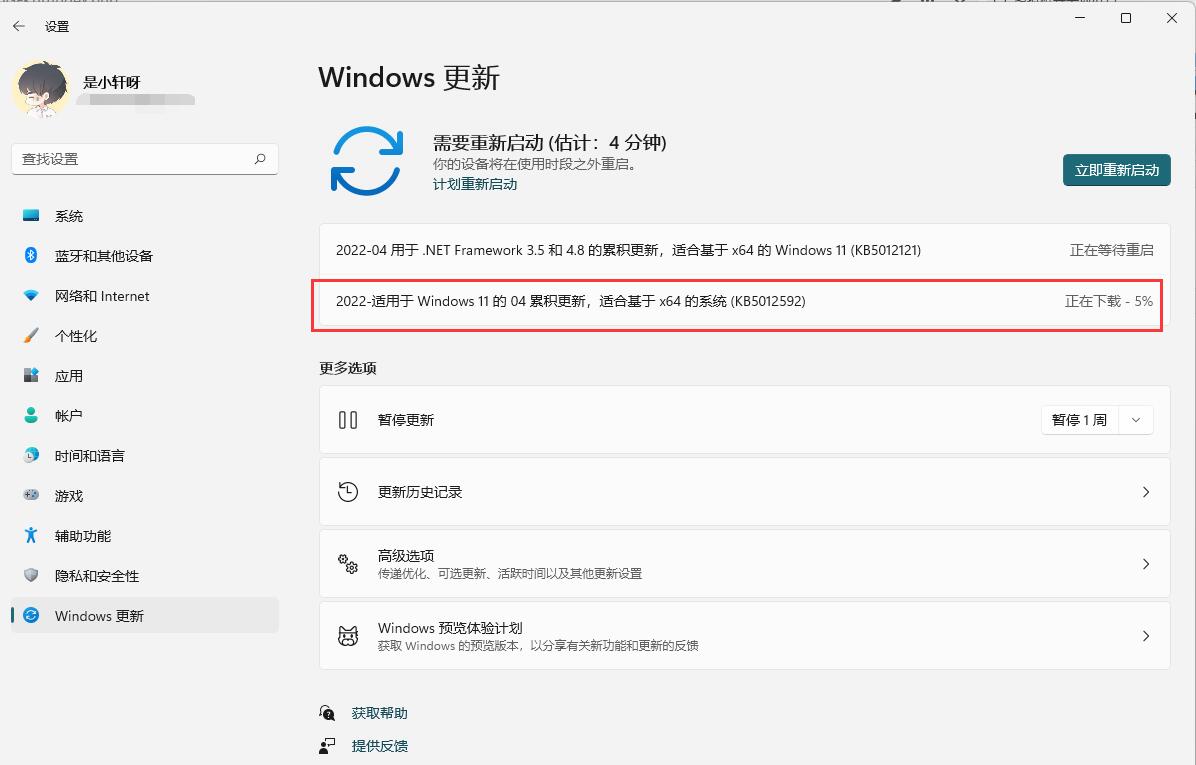
Task: Open 系统 via its monitor icon
Action: [31, 216]
